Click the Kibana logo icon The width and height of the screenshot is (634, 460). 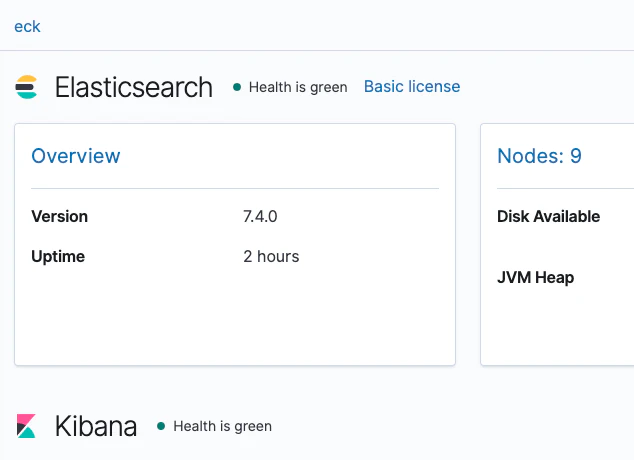26,426
